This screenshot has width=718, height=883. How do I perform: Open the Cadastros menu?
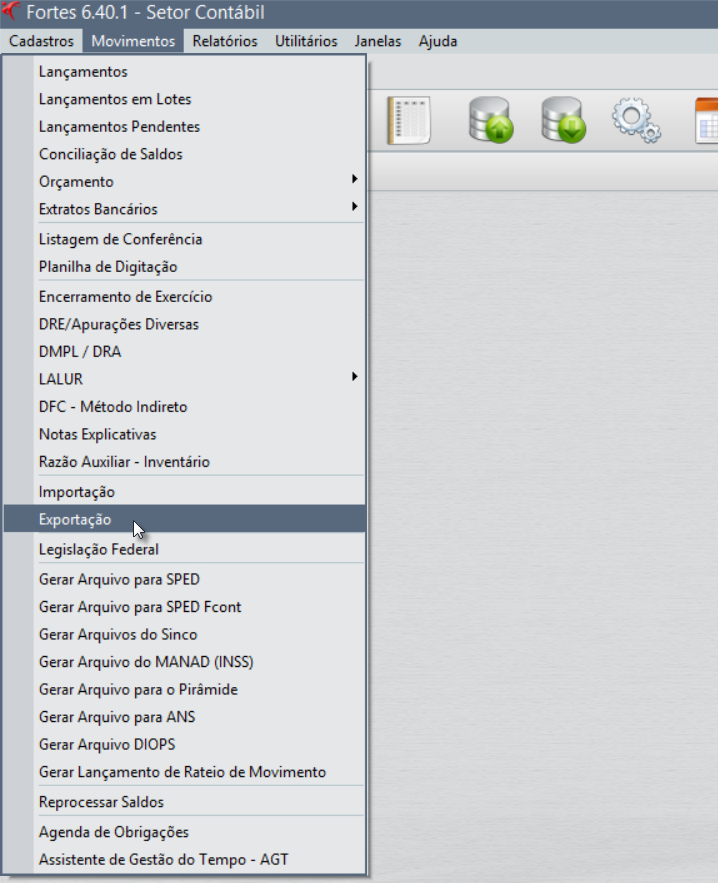(x=41, y=41)
